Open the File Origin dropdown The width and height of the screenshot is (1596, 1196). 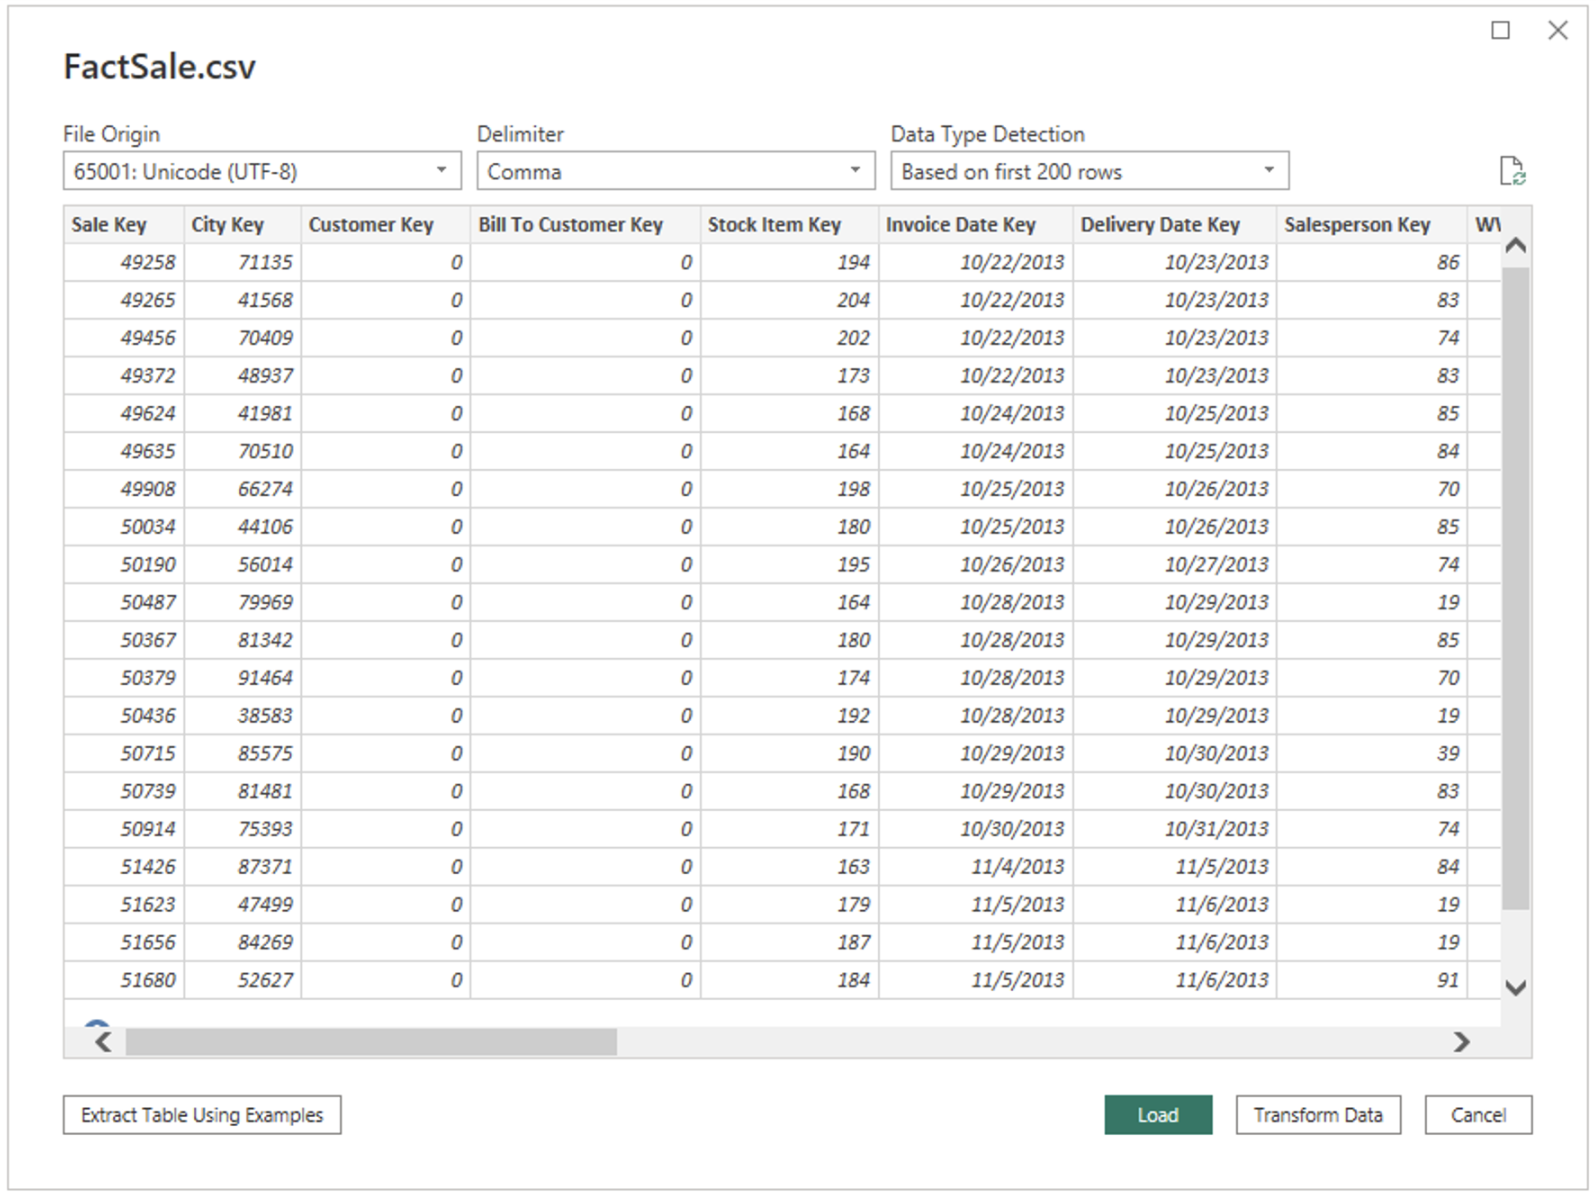pos(262,171)
